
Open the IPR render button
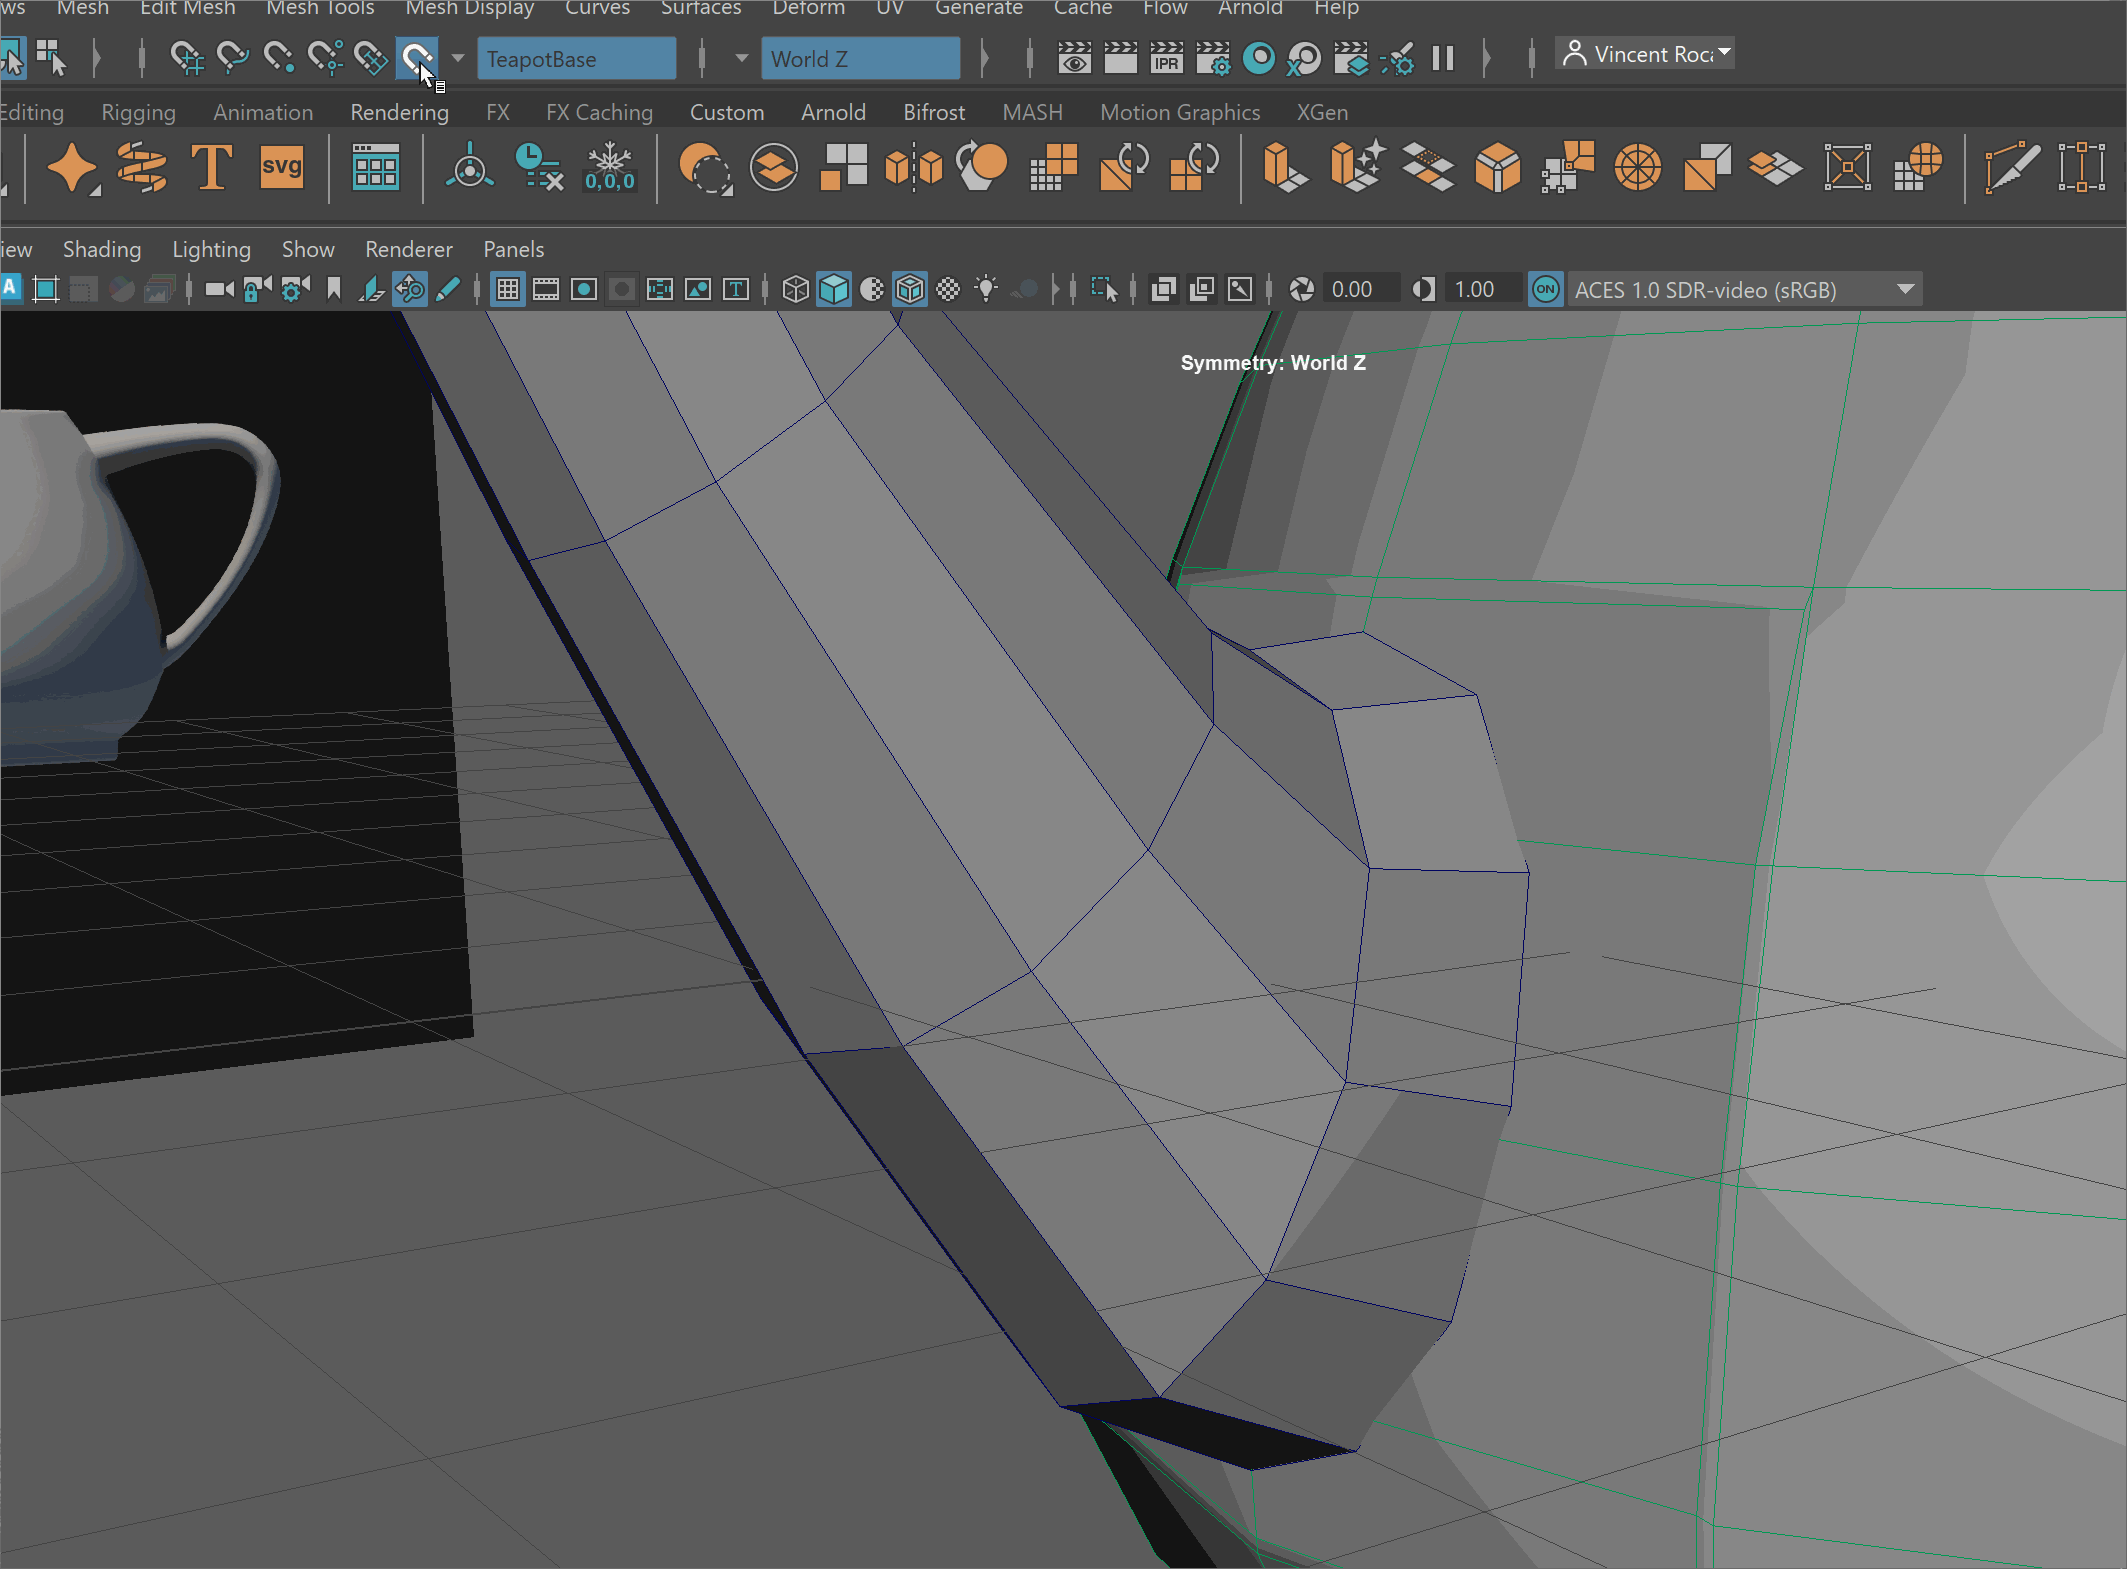pyautogui.click(x=1166, y=58)
